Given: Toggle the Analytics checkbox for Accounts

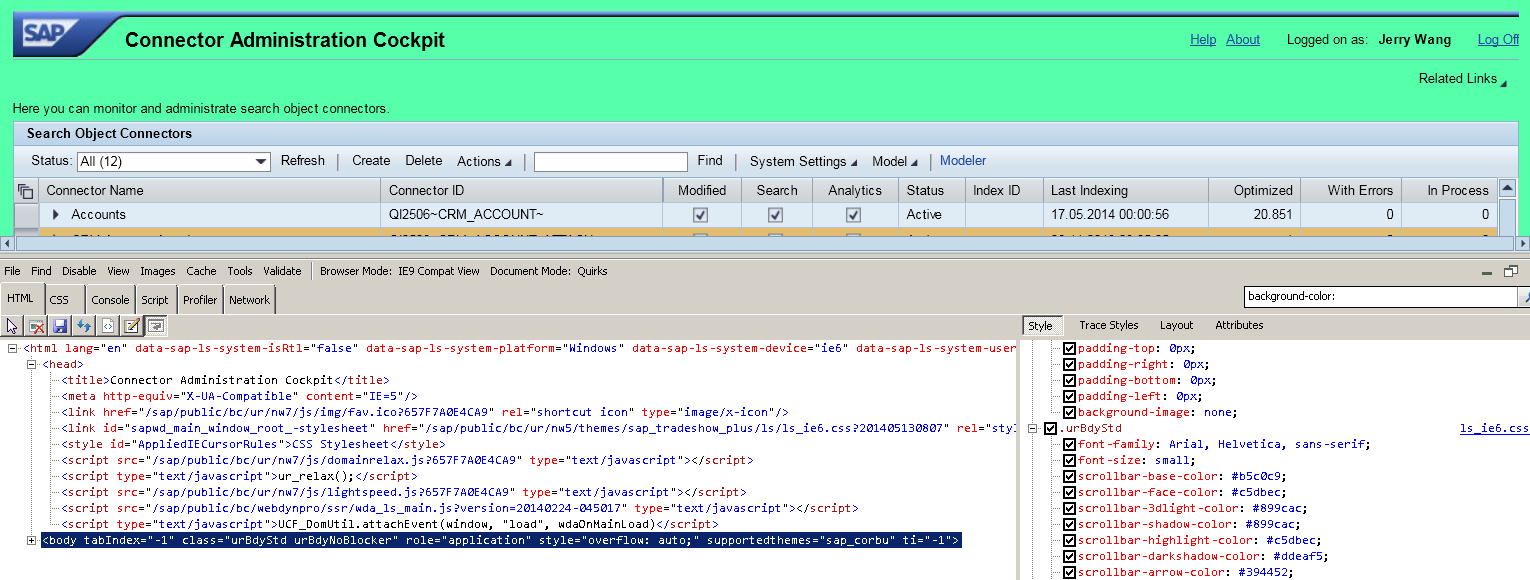Looking at the screenshot, I should point(853,214).
